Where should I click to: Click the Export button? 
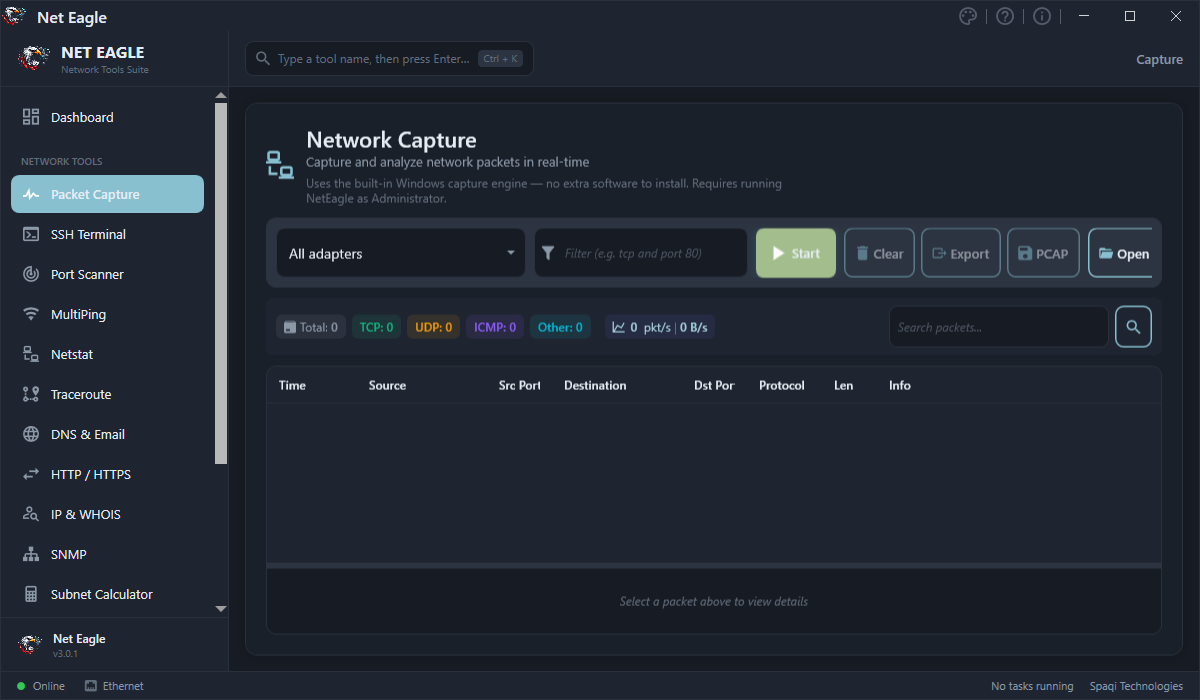[x=961, y=253]
